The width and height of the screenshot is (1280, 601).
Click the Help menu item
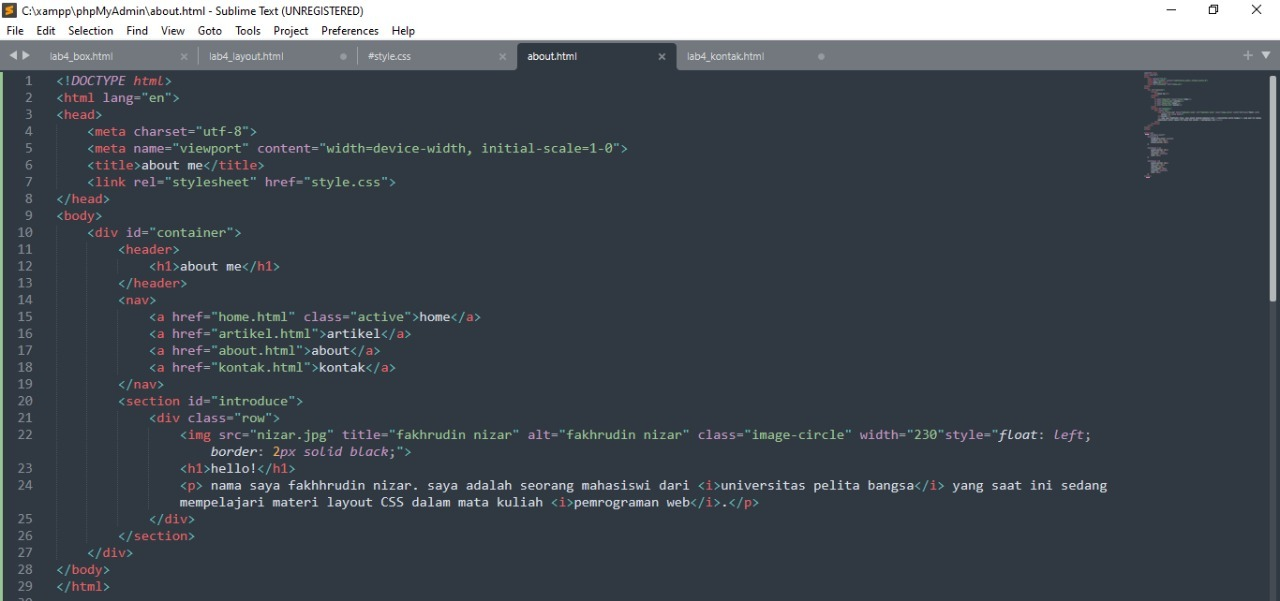(x=403, y=30)
